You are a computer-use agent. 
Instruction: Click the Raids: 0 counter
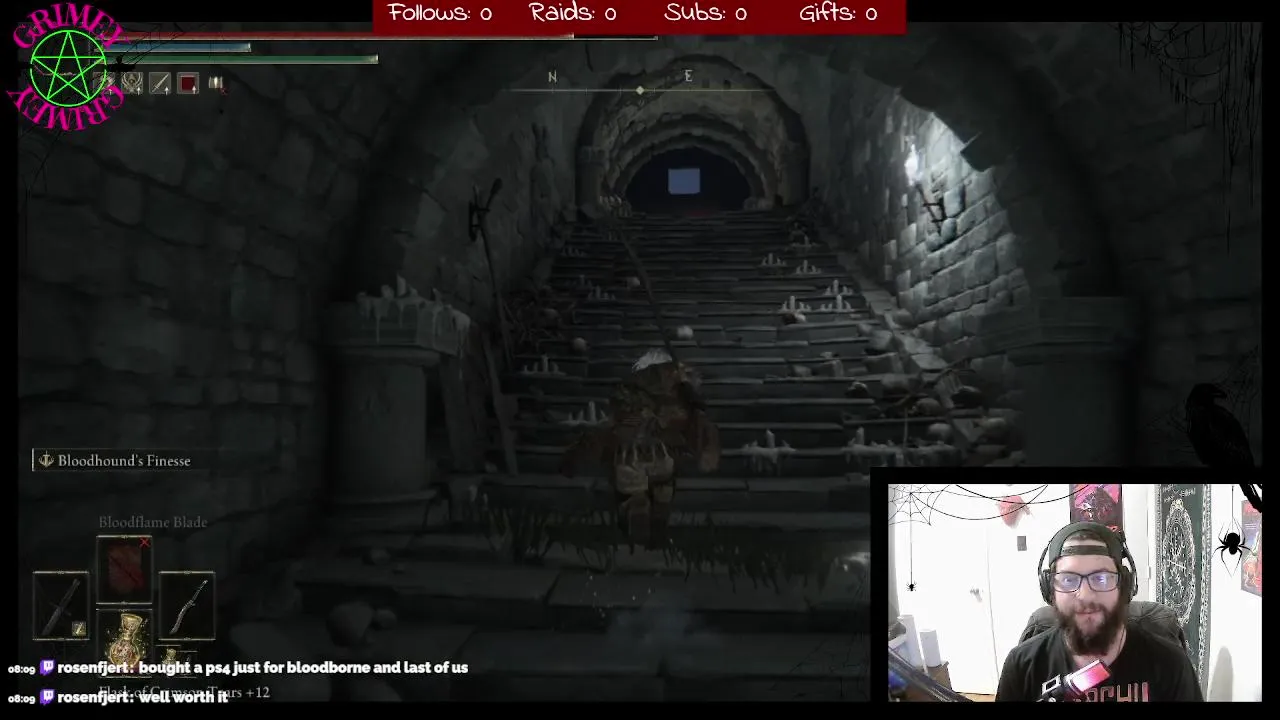[x=573, y=13]
